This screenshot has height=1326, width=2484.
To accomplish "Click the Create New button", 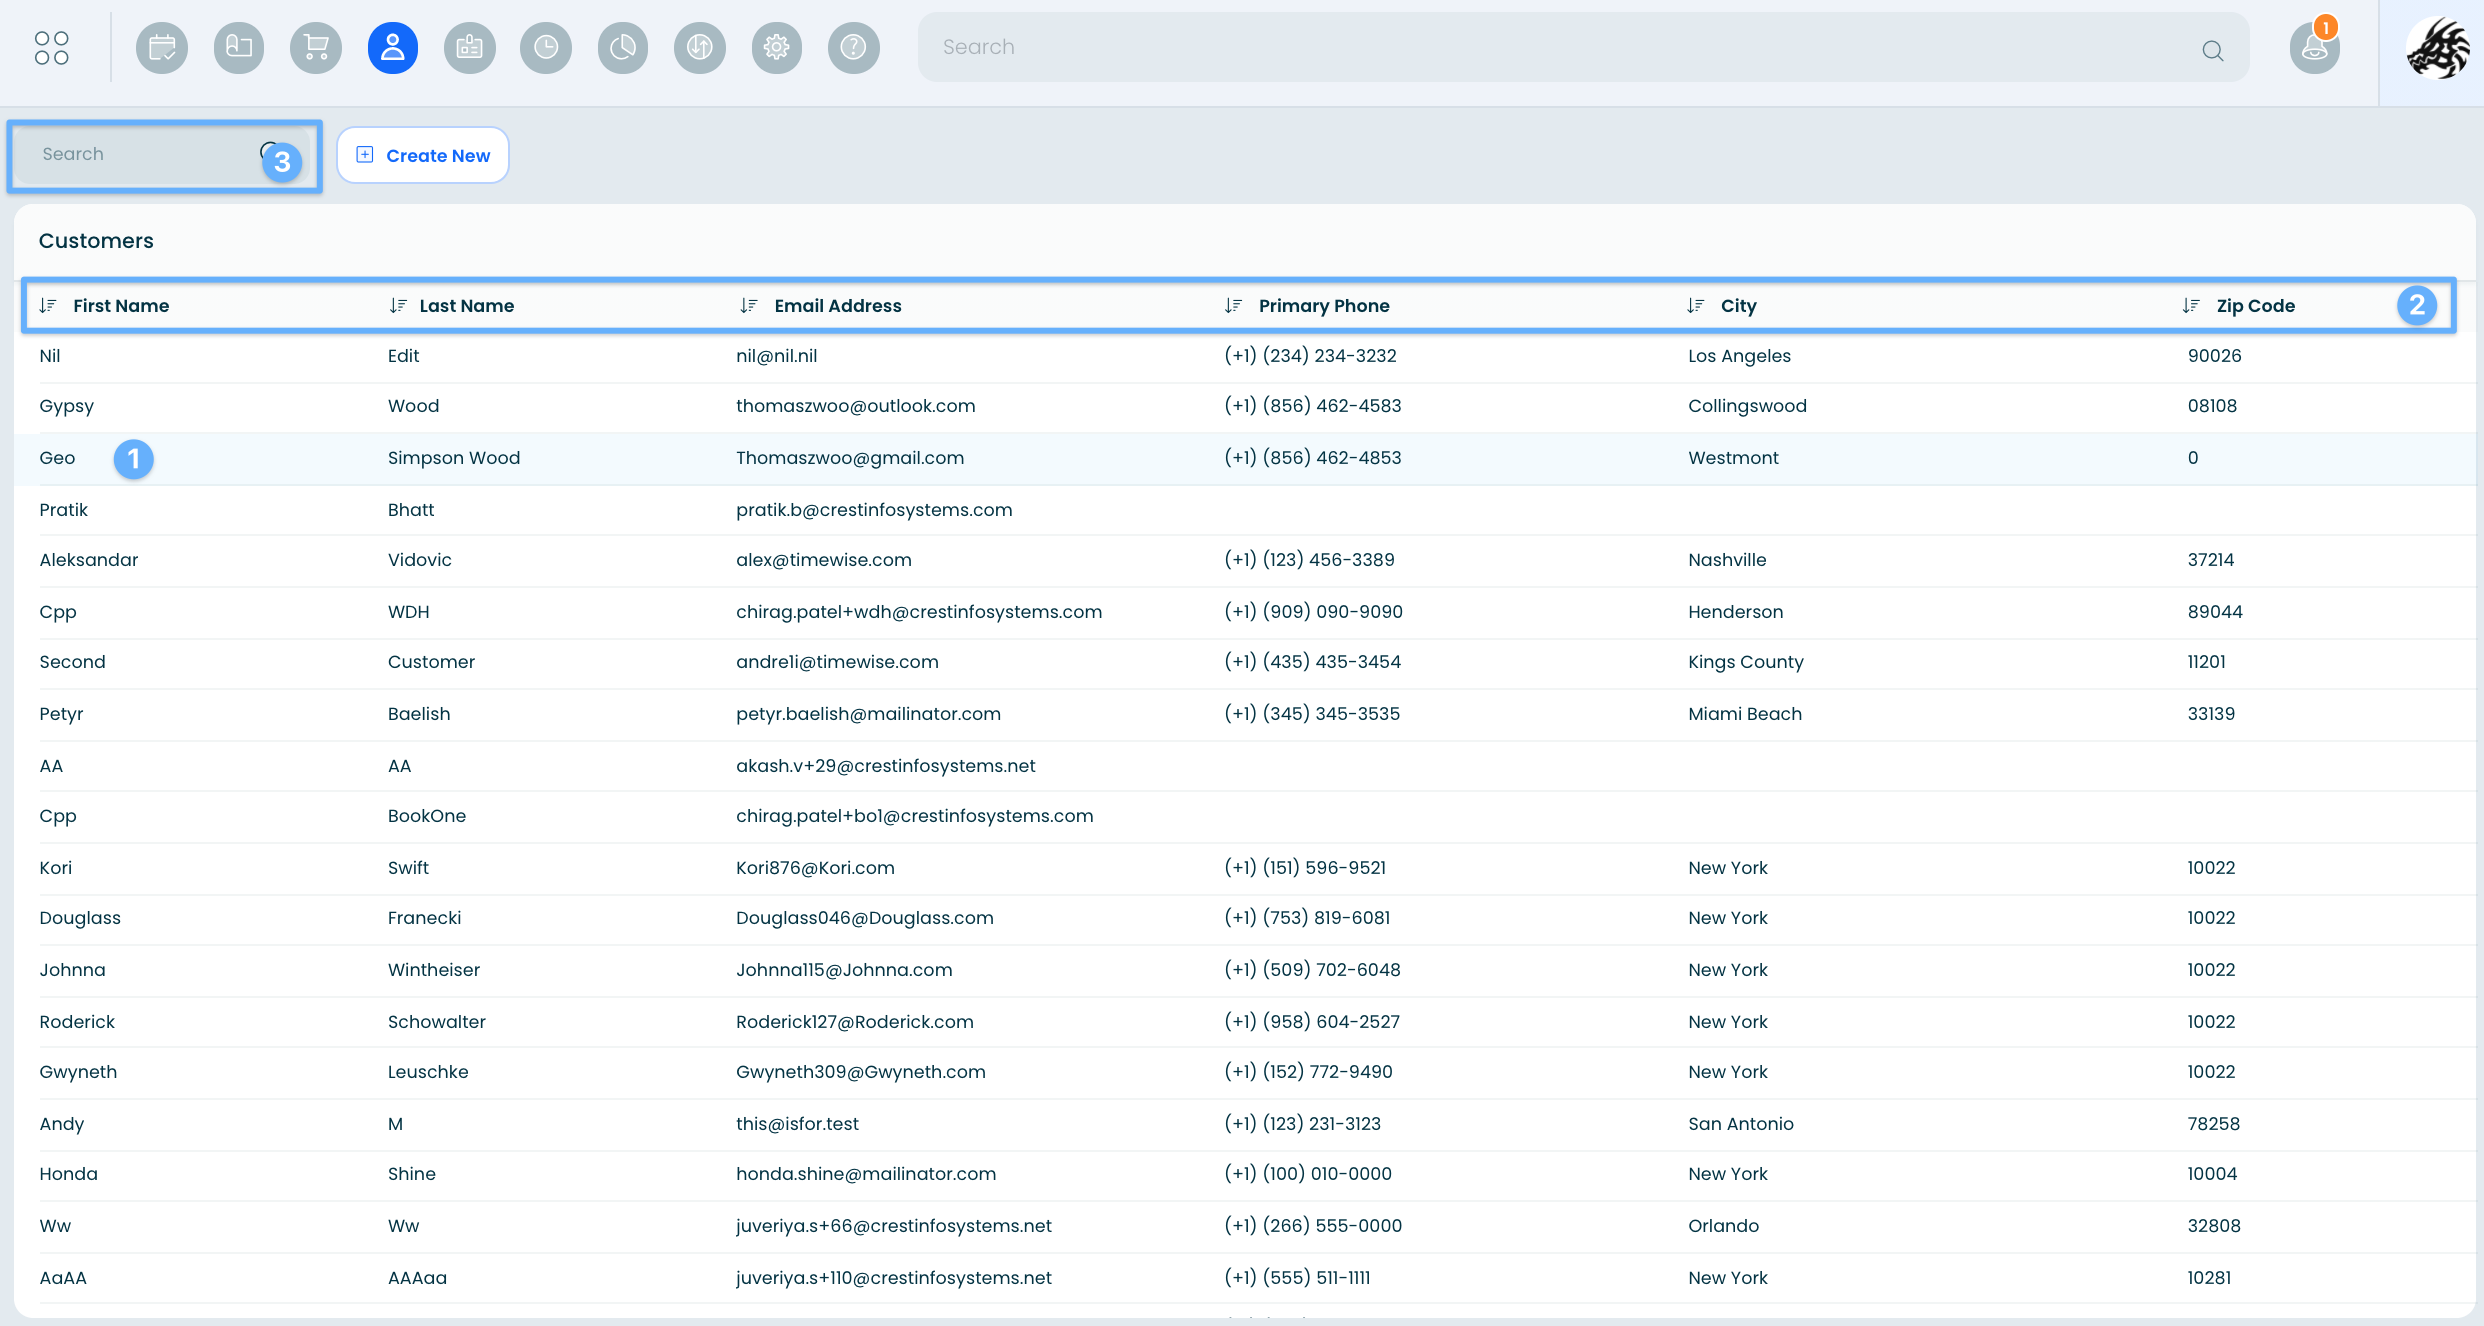I will point(423,155).
